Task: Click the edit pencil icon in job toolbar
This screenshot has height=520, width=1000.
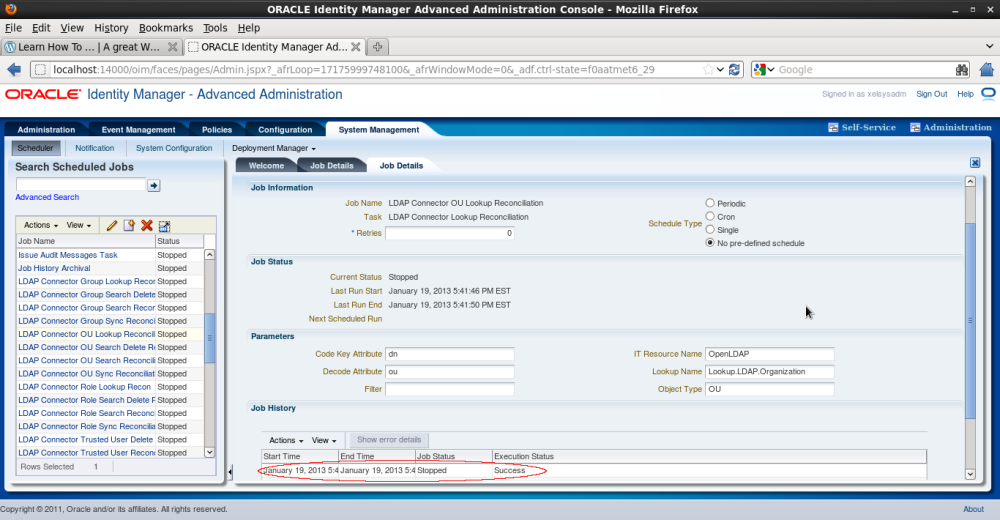Action: pyautogui.click(x=112, y=225)
